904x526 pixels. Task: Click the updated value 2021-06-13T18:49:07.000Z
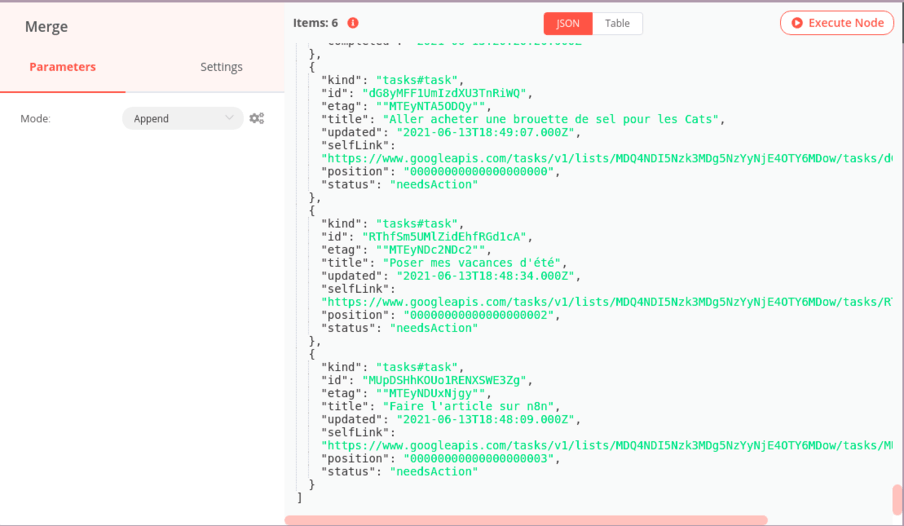(x=487, y=132)
